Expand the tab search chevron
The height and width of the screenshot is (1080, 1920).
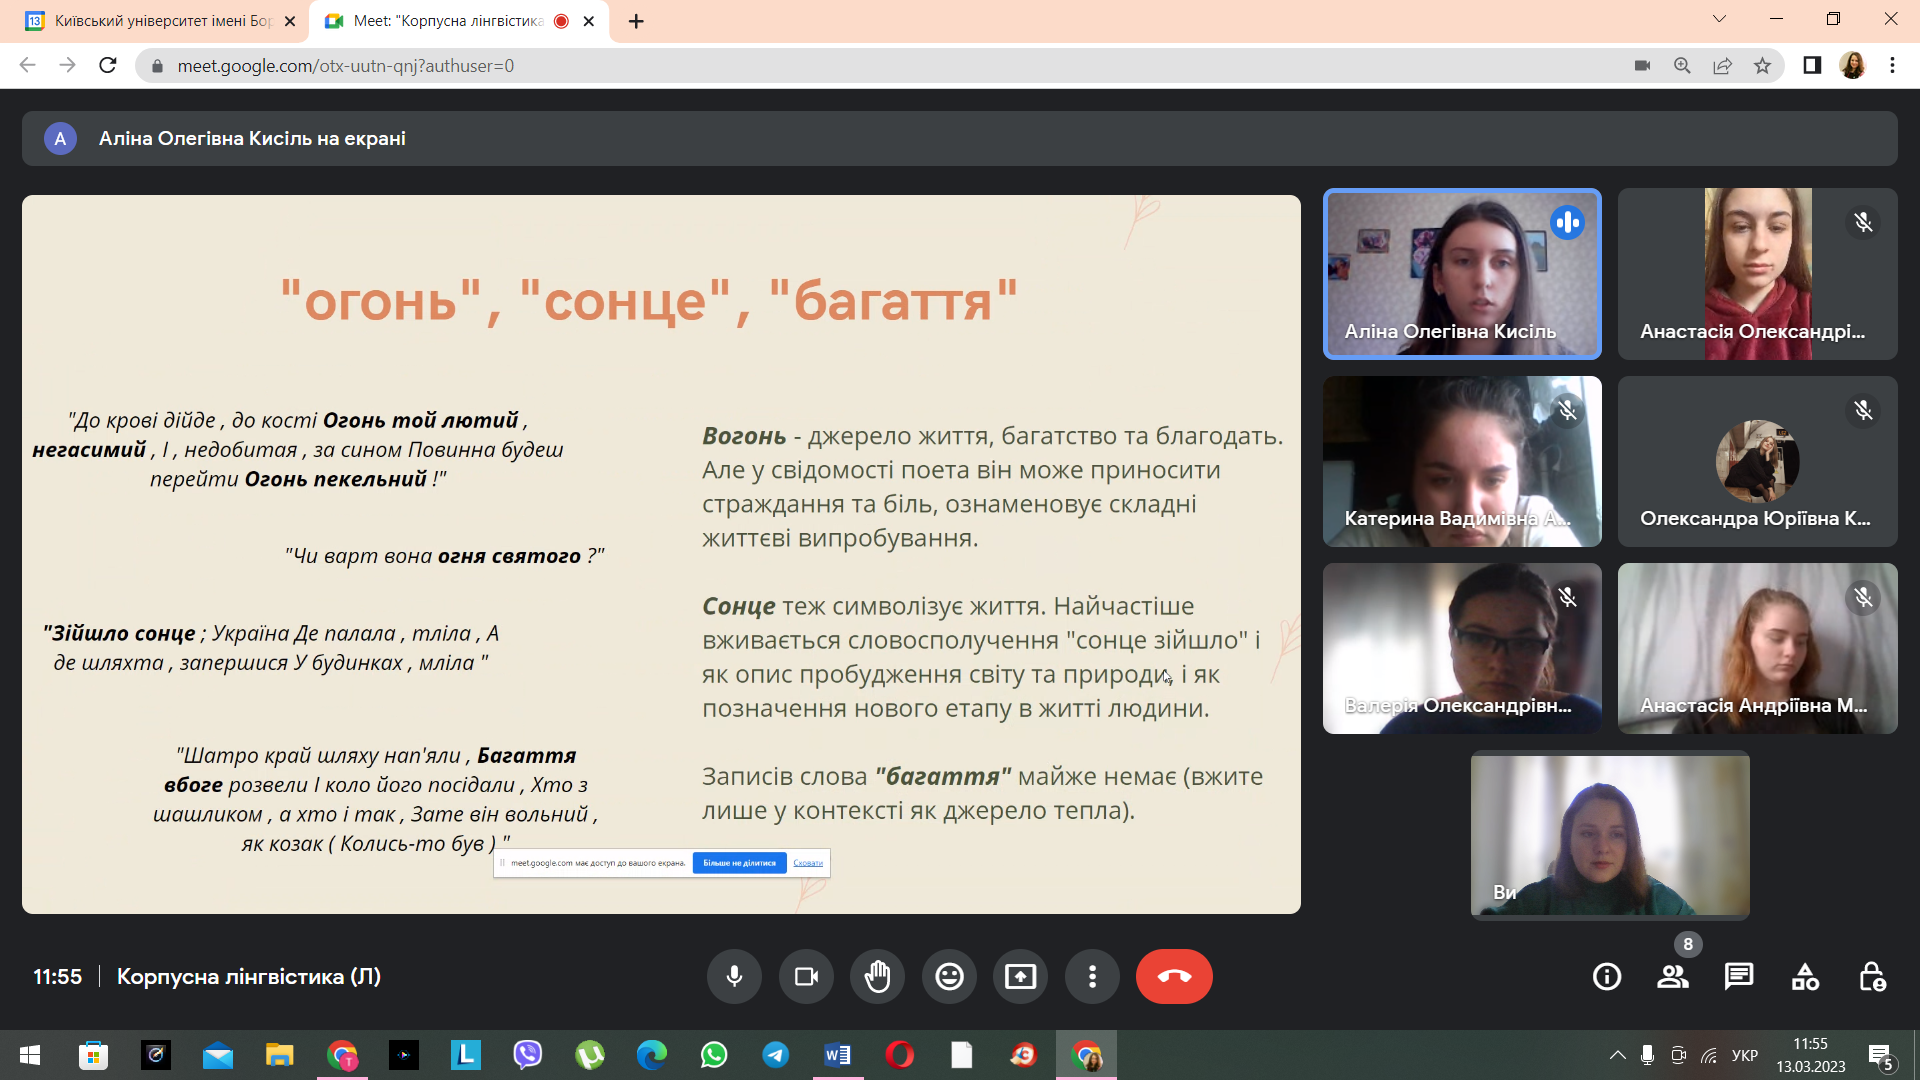pyautogui.click(x=1719, y=19)
